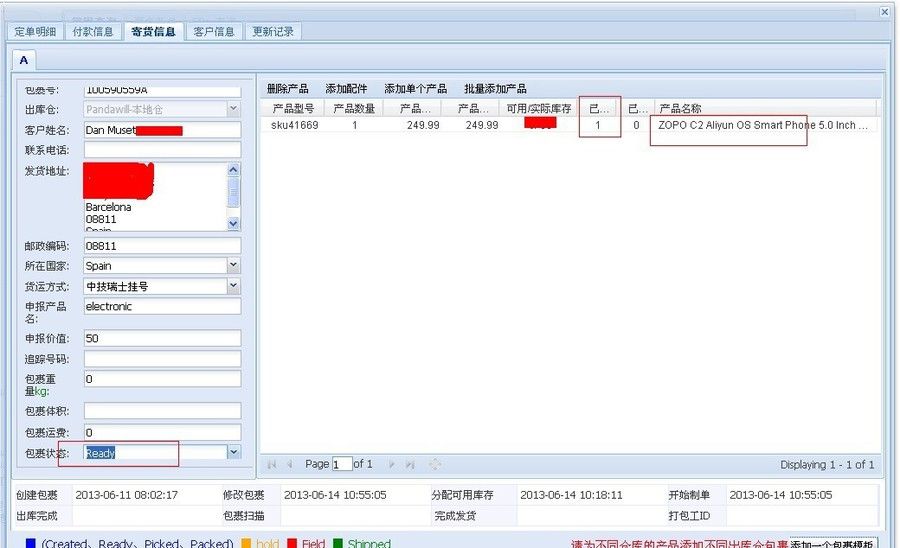
Task: Go to last page in grid pager
Action: pyautogui.click(x=410, y=464)
